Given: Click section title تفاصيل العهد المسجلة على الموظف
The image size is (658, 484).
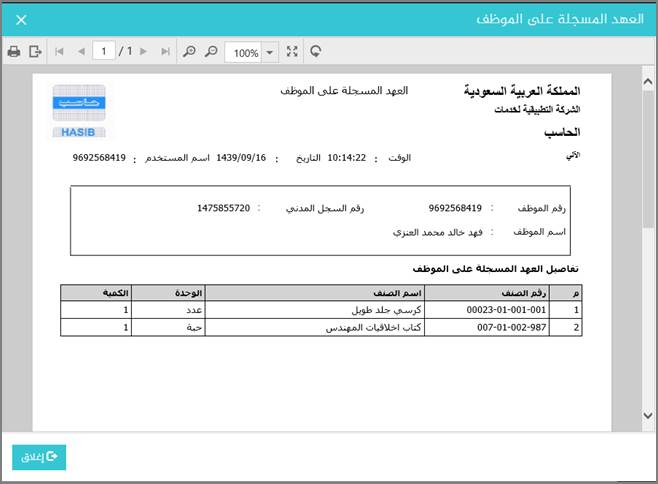Looking at the screenshot, I should coord(495,269).
